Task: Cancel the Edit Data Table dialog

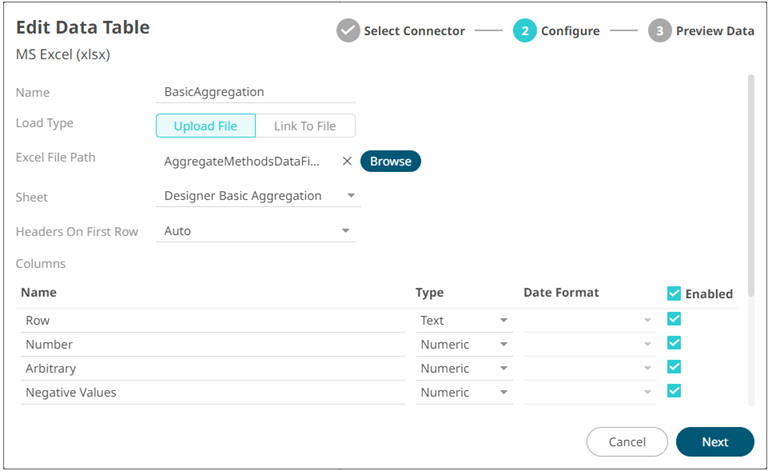Action: 627,442
